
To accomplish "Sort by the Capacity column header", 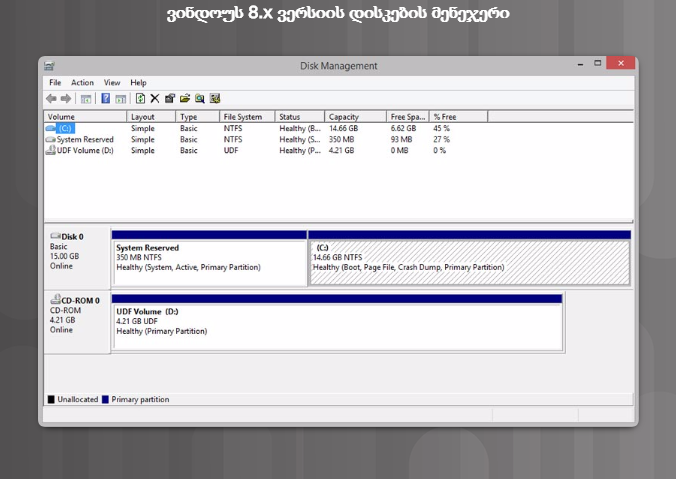I will (355, 117).
